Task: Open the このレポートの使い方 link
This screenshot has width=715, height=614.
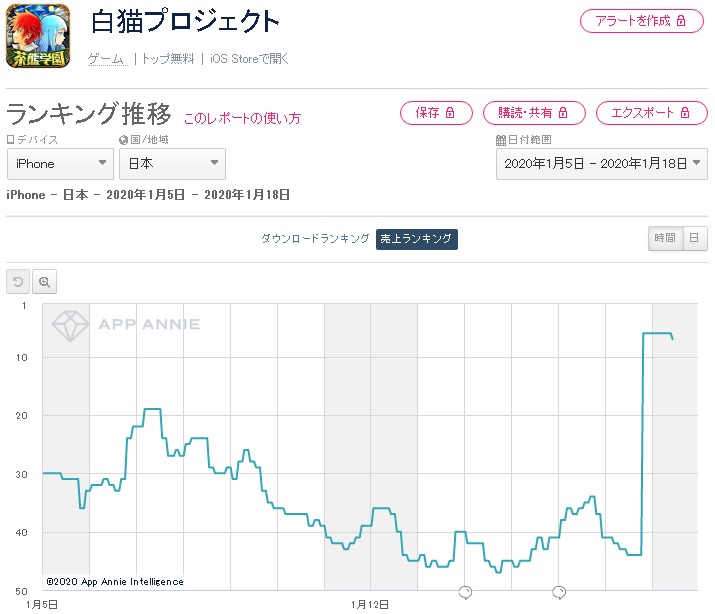Action: [241, 118]
